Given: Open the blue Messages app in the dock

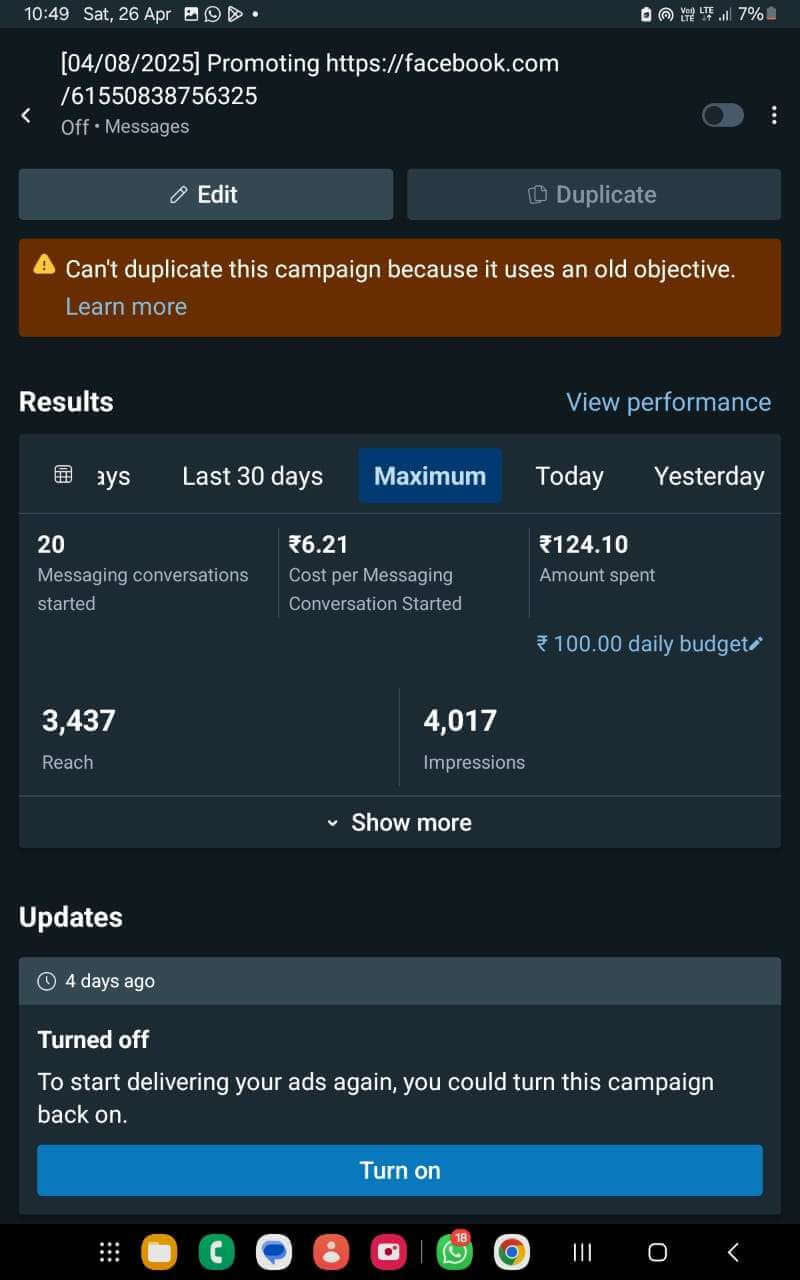Looking at the screenshot, I should (x=273, y=1252).
